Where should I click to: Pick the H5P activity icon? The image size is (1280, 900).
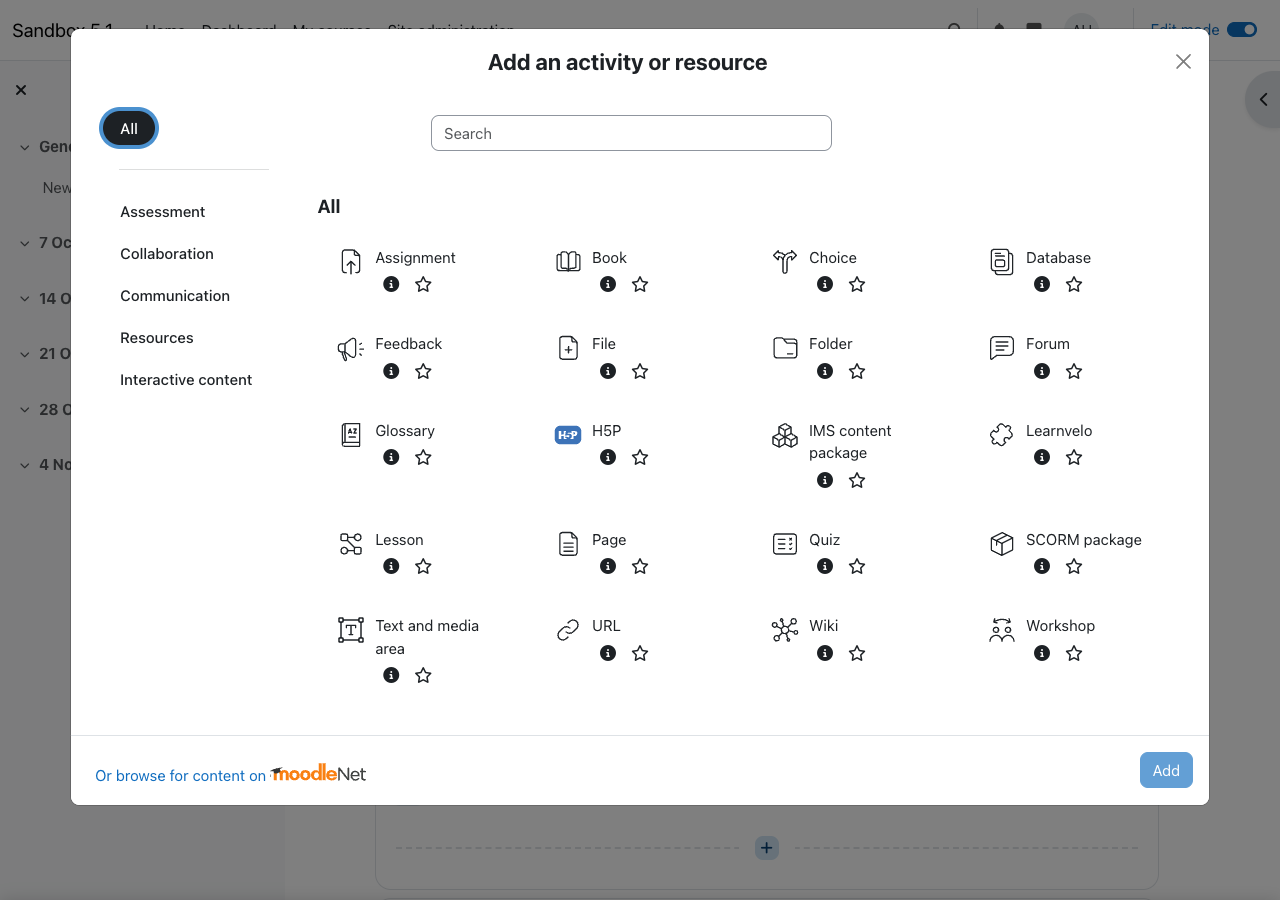click(568, 434)
